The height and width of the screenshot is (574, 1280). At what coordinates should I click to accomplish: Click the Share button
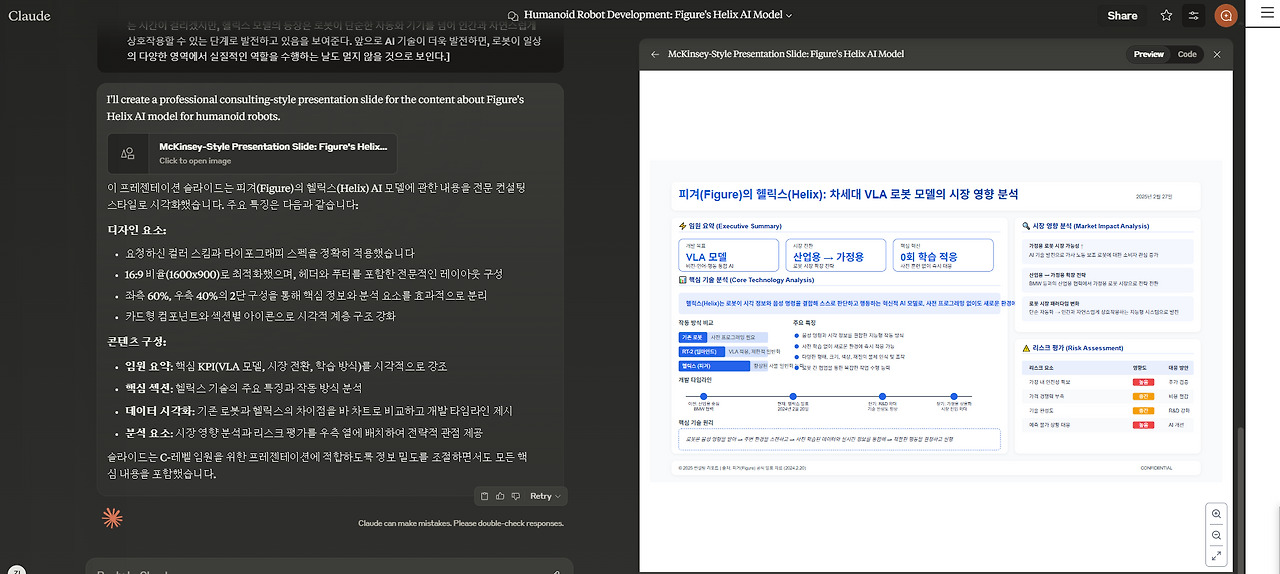coord(1122,15)
